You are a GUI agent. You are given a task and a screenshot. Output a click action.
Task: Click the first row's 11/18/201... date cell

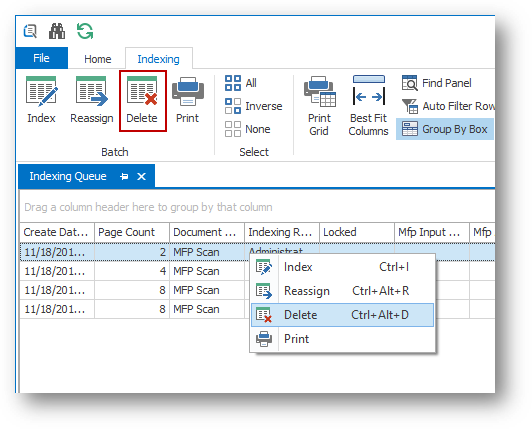[x=57, y=252]
